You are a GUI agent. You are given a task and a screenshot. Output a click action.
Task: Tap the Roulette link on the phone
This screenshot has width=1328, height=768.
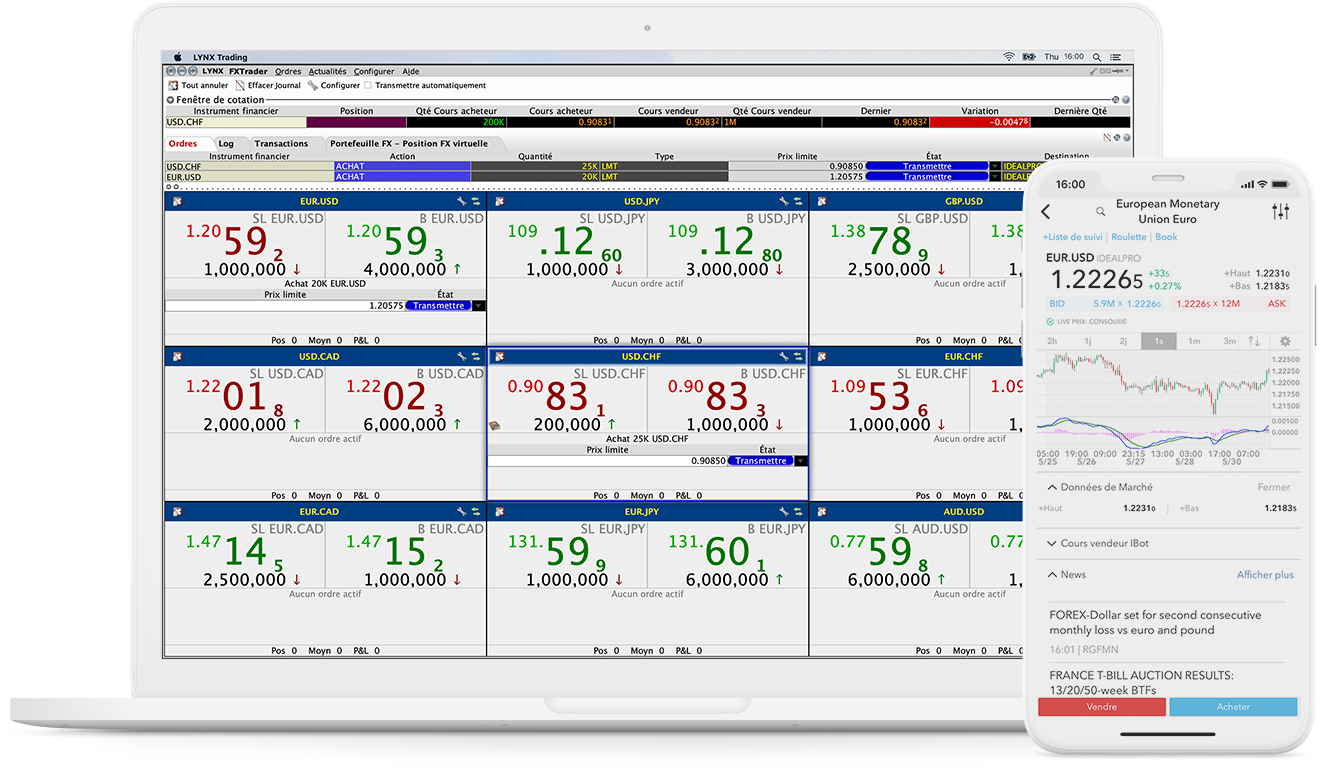1129,237
